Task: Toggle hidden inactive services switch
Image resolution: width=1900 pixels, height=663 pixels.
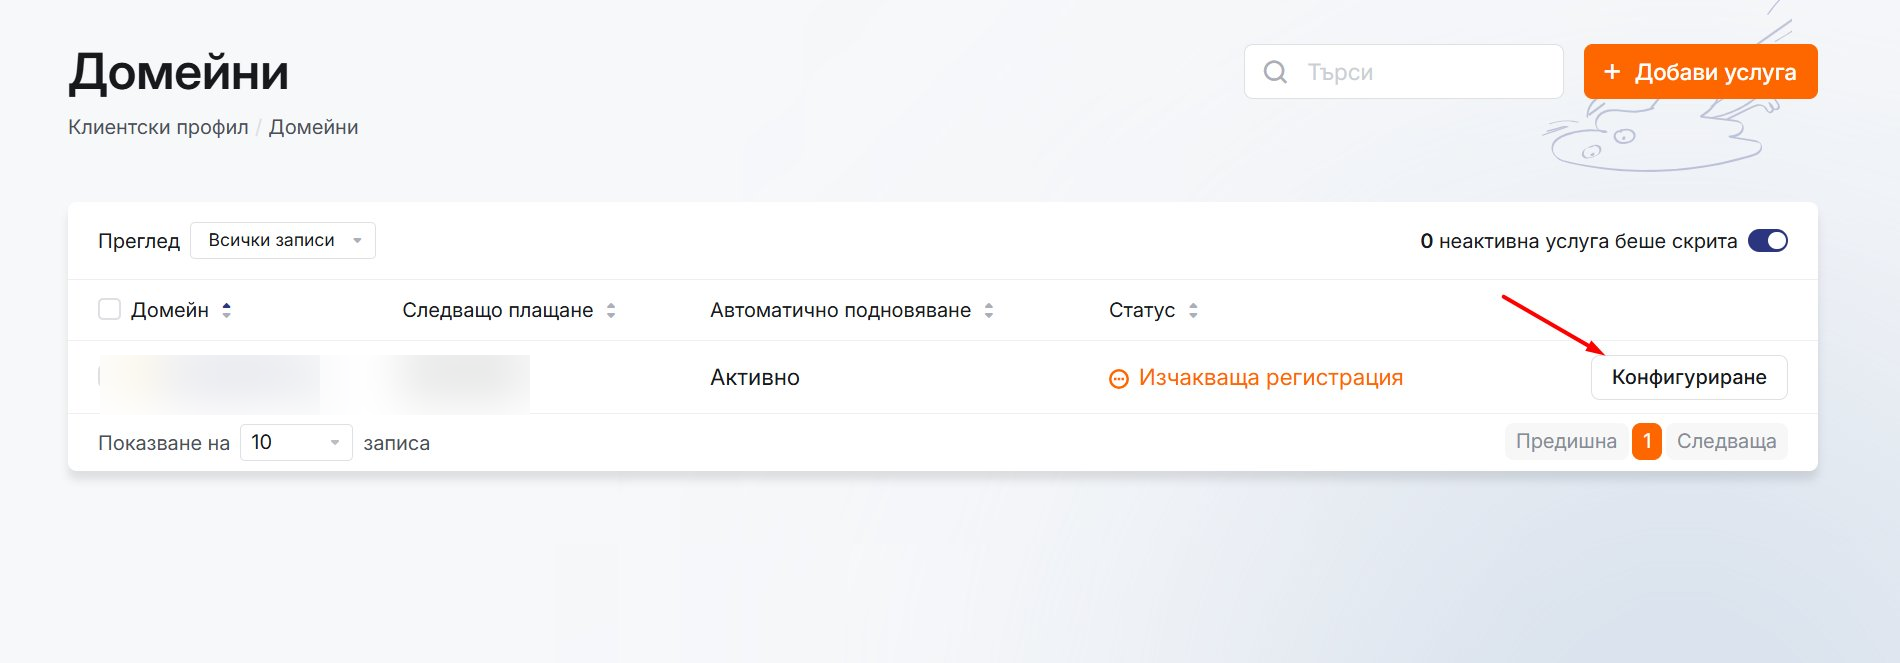Action: click(1767, 241)
